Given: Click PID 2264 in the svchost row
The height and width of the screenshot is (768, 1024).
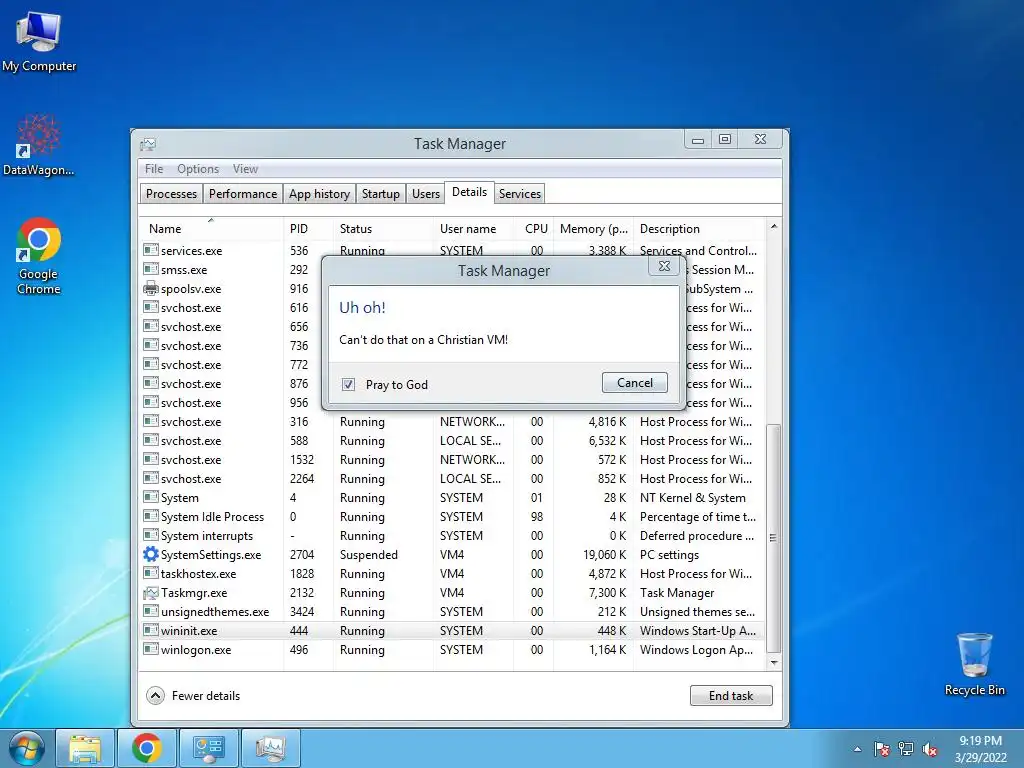Looking at the screenshot, I should (x=302, y=479).
